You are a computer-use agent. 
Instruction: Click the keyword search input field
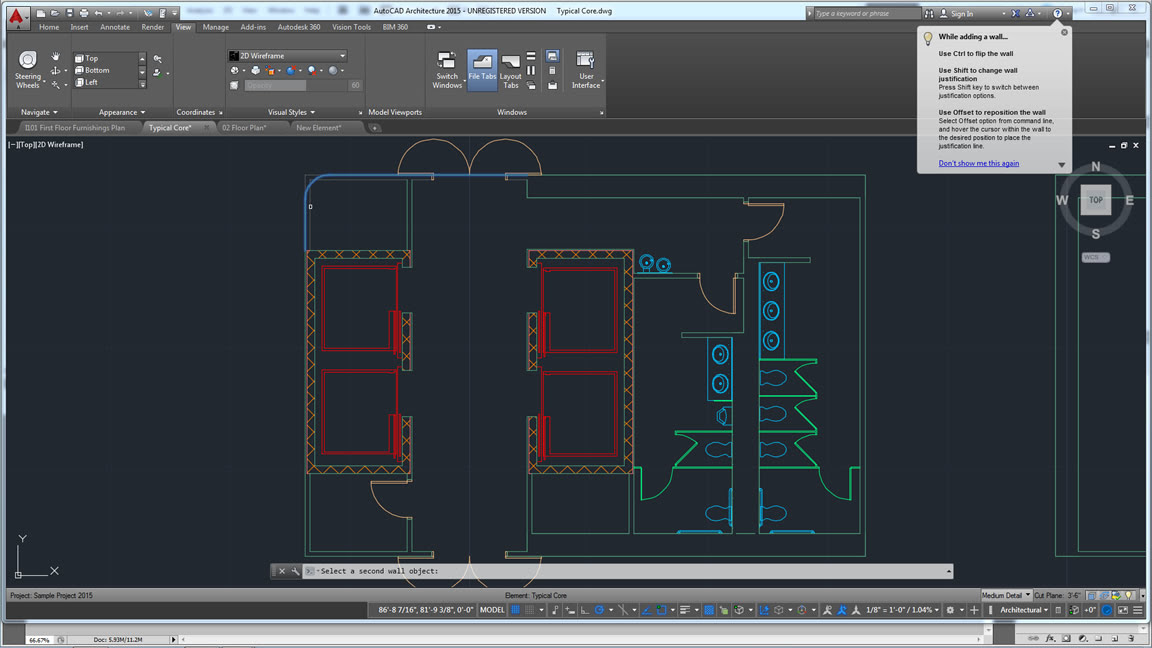865,13
